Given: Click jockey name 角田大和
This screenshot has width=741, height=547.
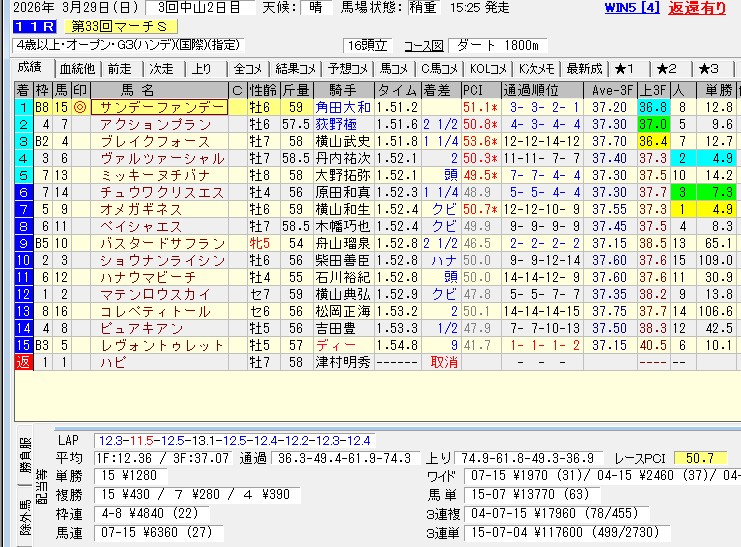Looking at the screenshot, I should tap(342, 107).
